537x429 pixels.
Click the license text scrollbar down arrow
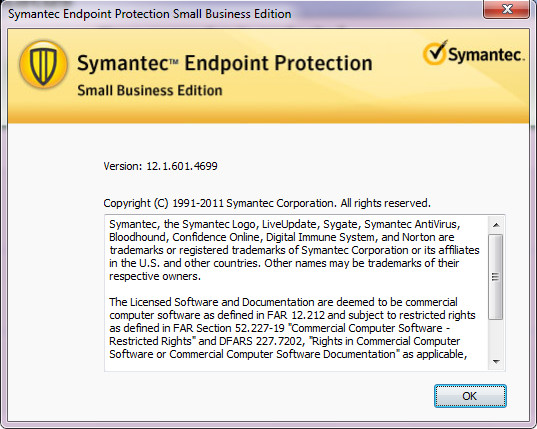pyautogui.click(x=496, y=361)
